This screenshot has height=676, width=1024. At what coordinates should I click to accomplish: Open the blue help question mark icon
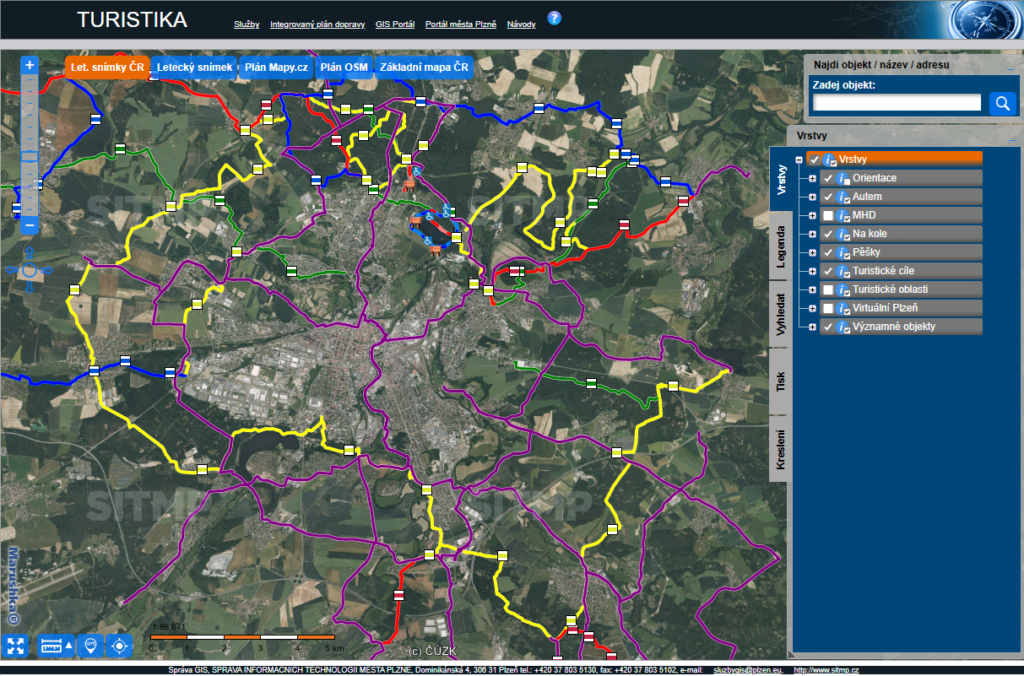pos(554,18)
